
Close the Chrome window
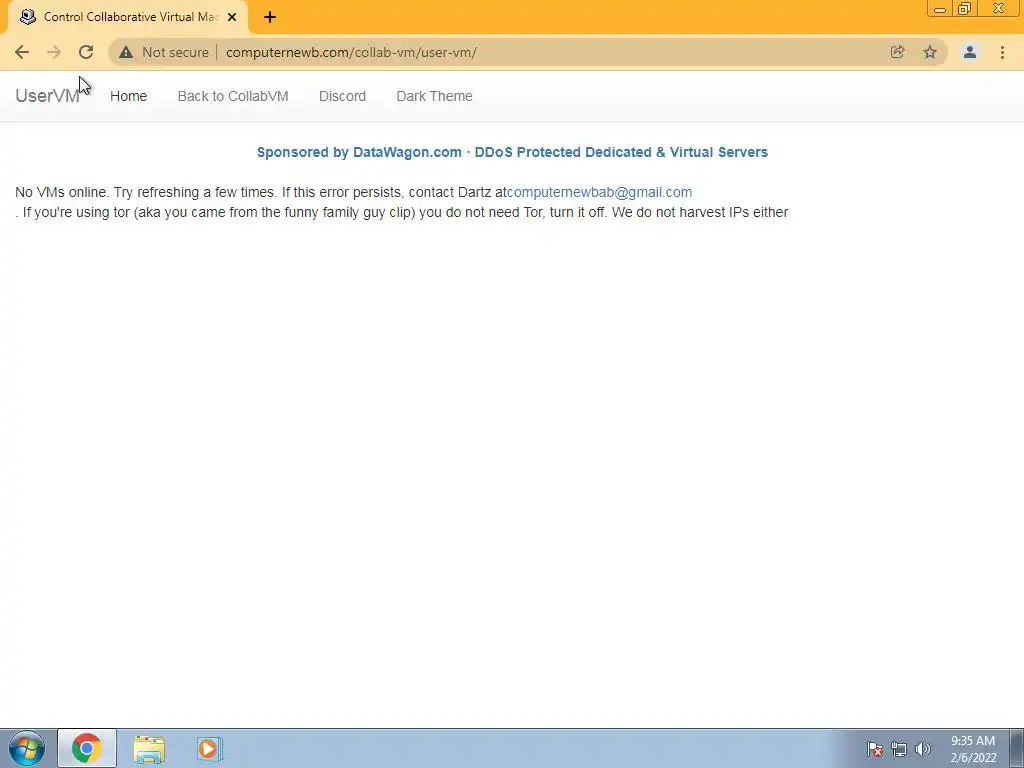pyautogui.click(x=999, y=8)
